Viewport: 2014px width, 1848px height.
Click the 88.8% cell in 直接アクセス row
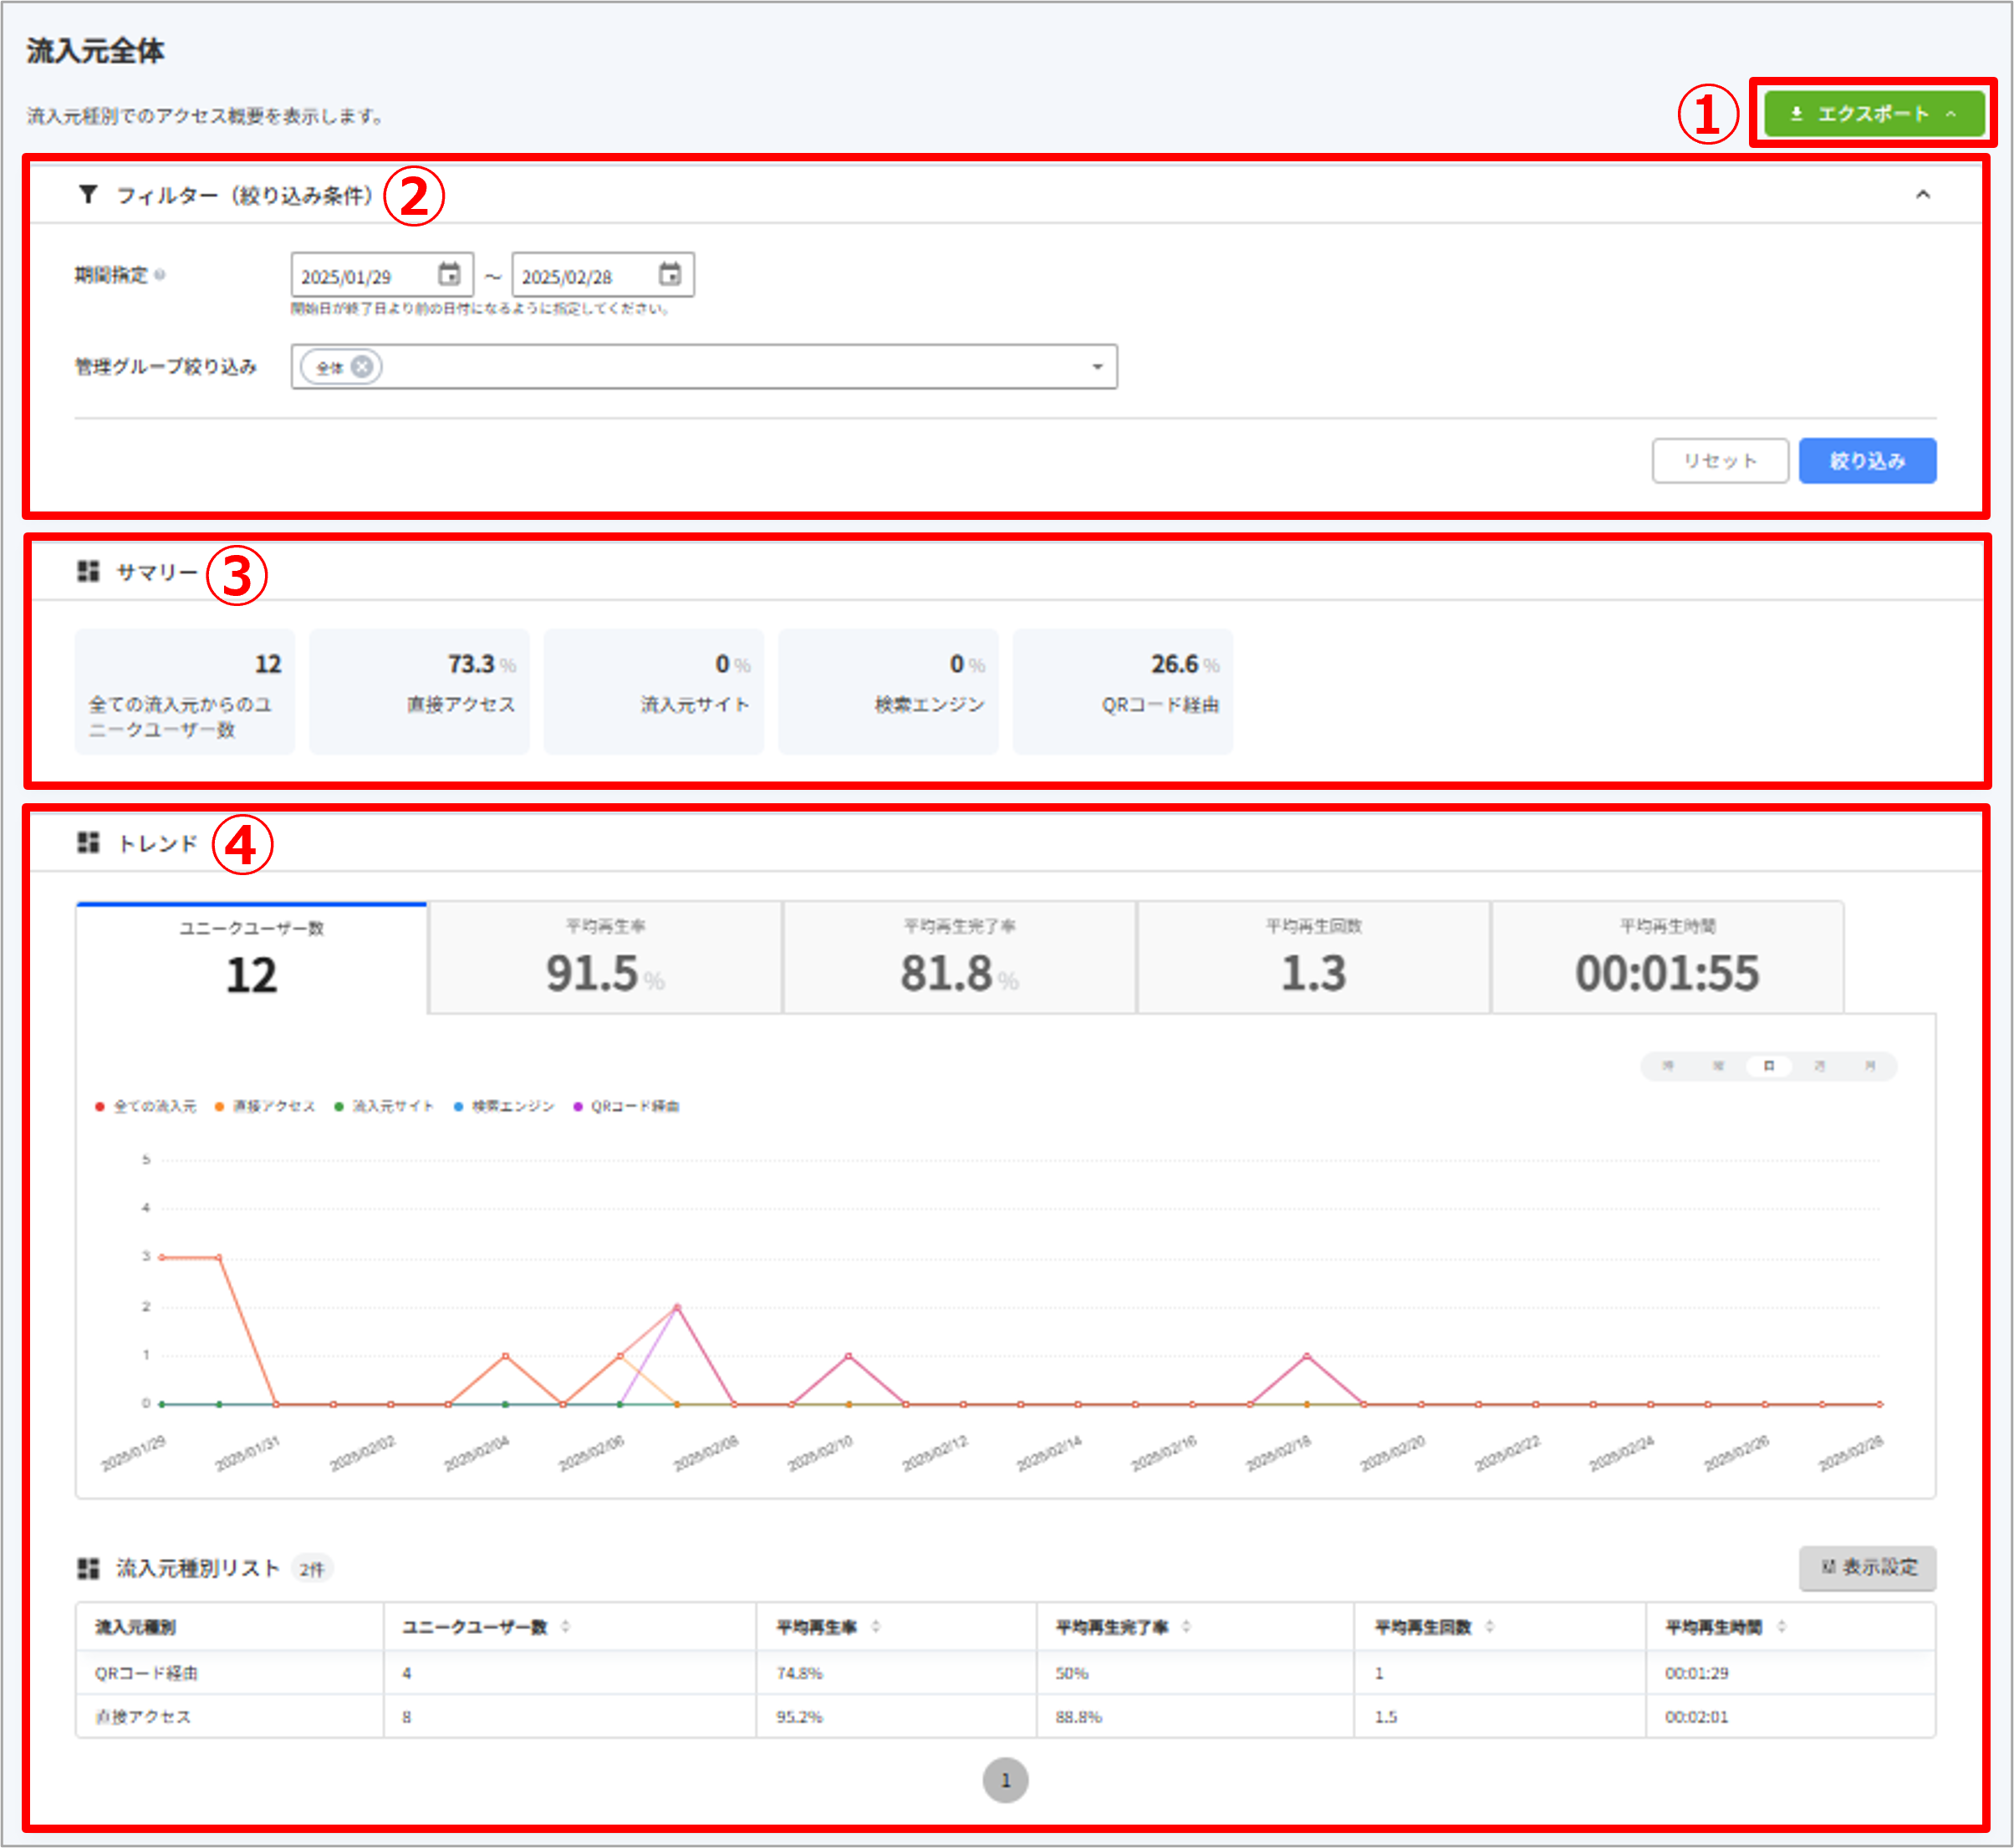pyautogui.click(x=1079, y=1717)
